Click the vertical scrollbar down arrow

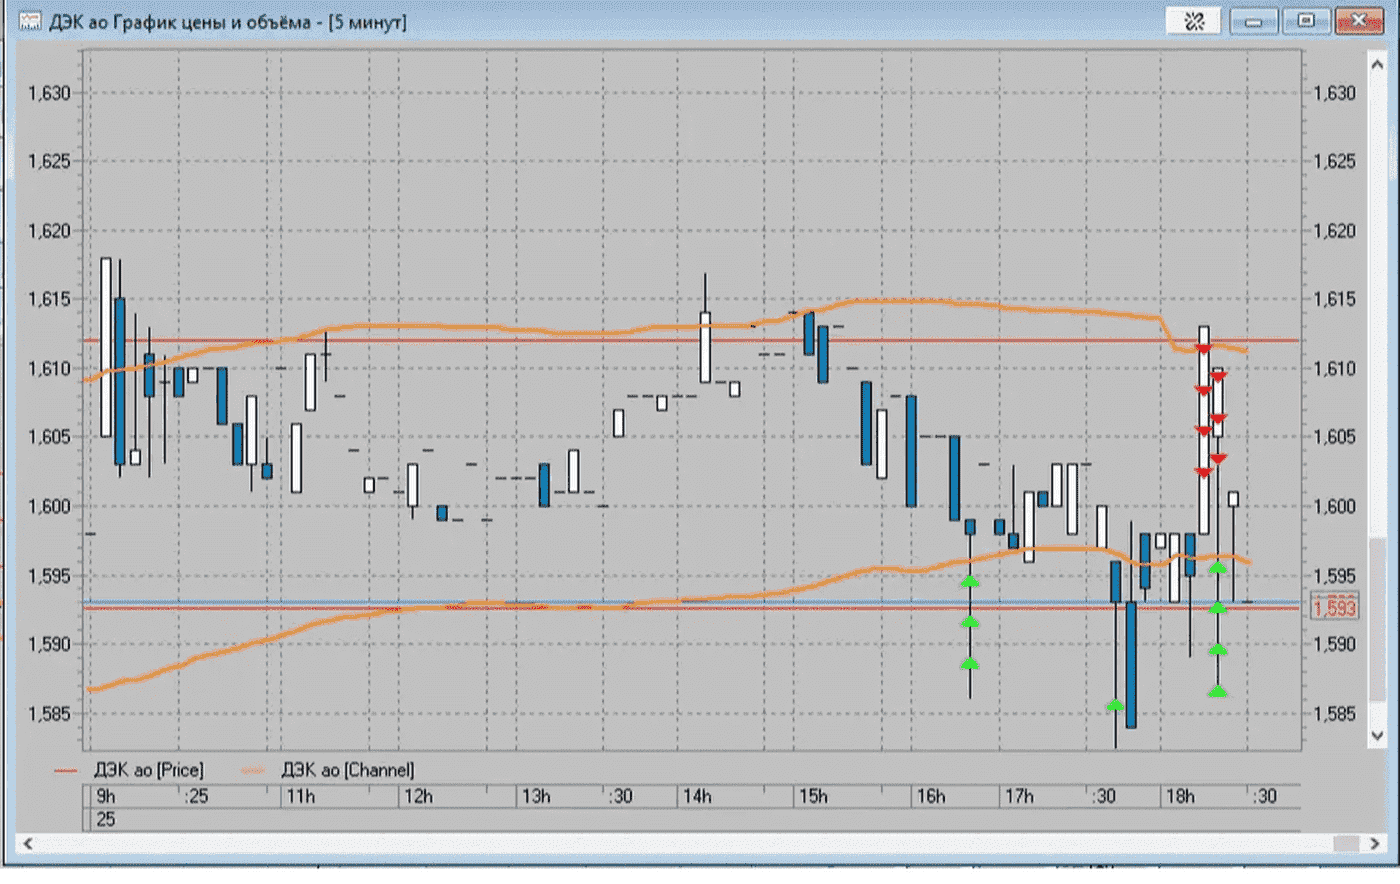(x=1377, y=735)
